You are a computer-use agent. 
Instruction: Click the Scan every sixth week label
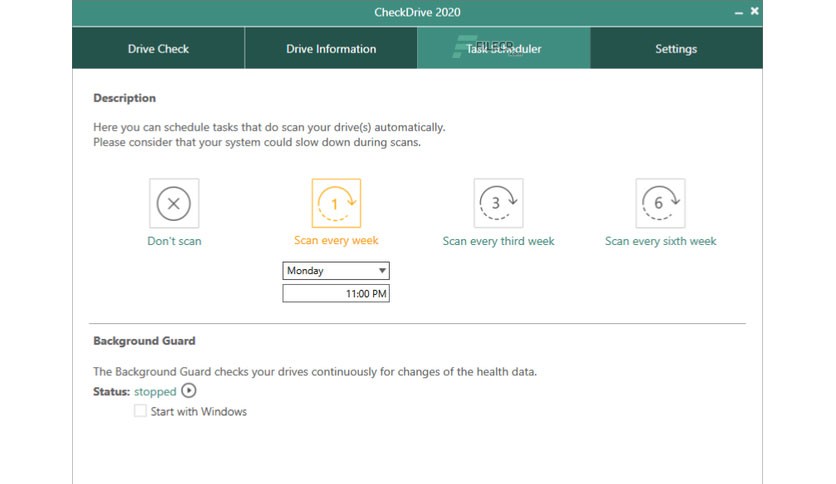[661, 241]
